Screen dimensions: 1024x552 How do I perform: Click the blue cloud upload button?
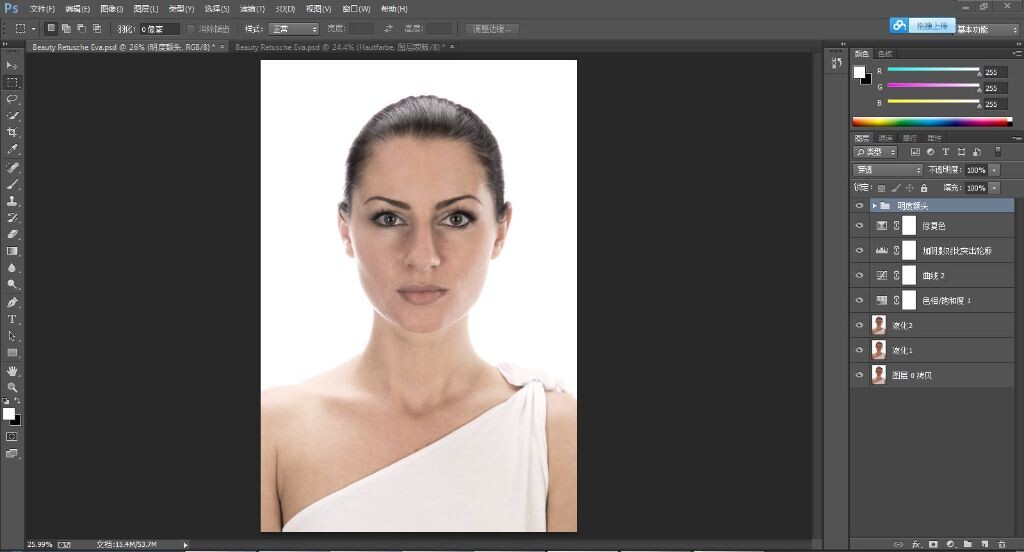[x=922, y=25]
